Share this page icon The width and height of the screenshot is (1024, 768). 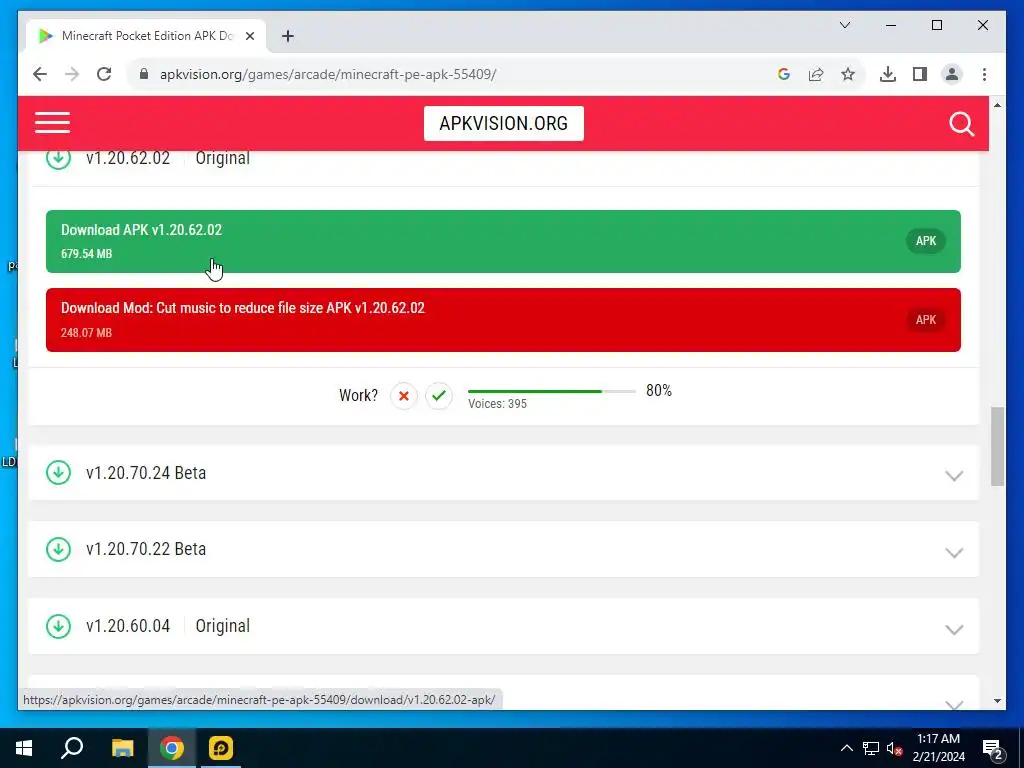pos(816,74)
